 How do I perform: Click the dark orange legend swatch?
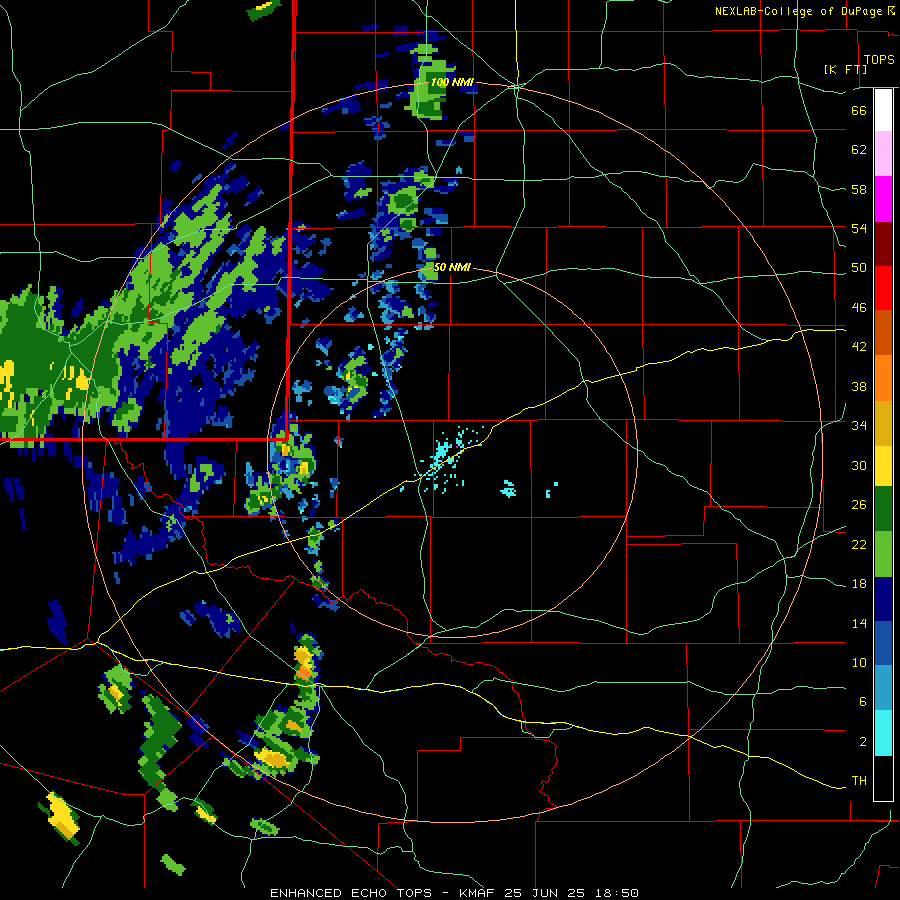pyautogui.click(x=883, y=333)
